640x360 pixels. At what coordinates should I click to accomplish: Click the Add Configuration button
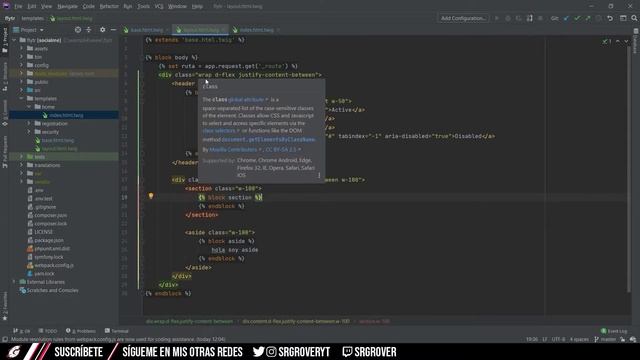click(463, 18)
